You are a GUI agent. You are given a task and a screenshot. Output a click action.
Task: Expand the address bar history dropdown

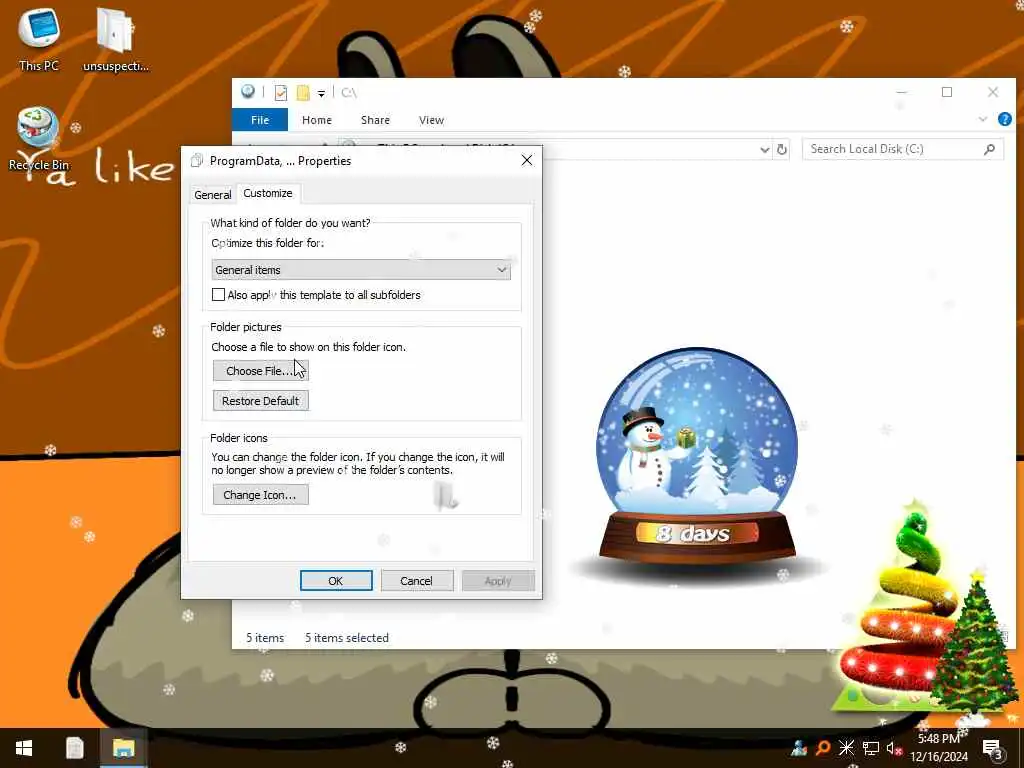765,150
